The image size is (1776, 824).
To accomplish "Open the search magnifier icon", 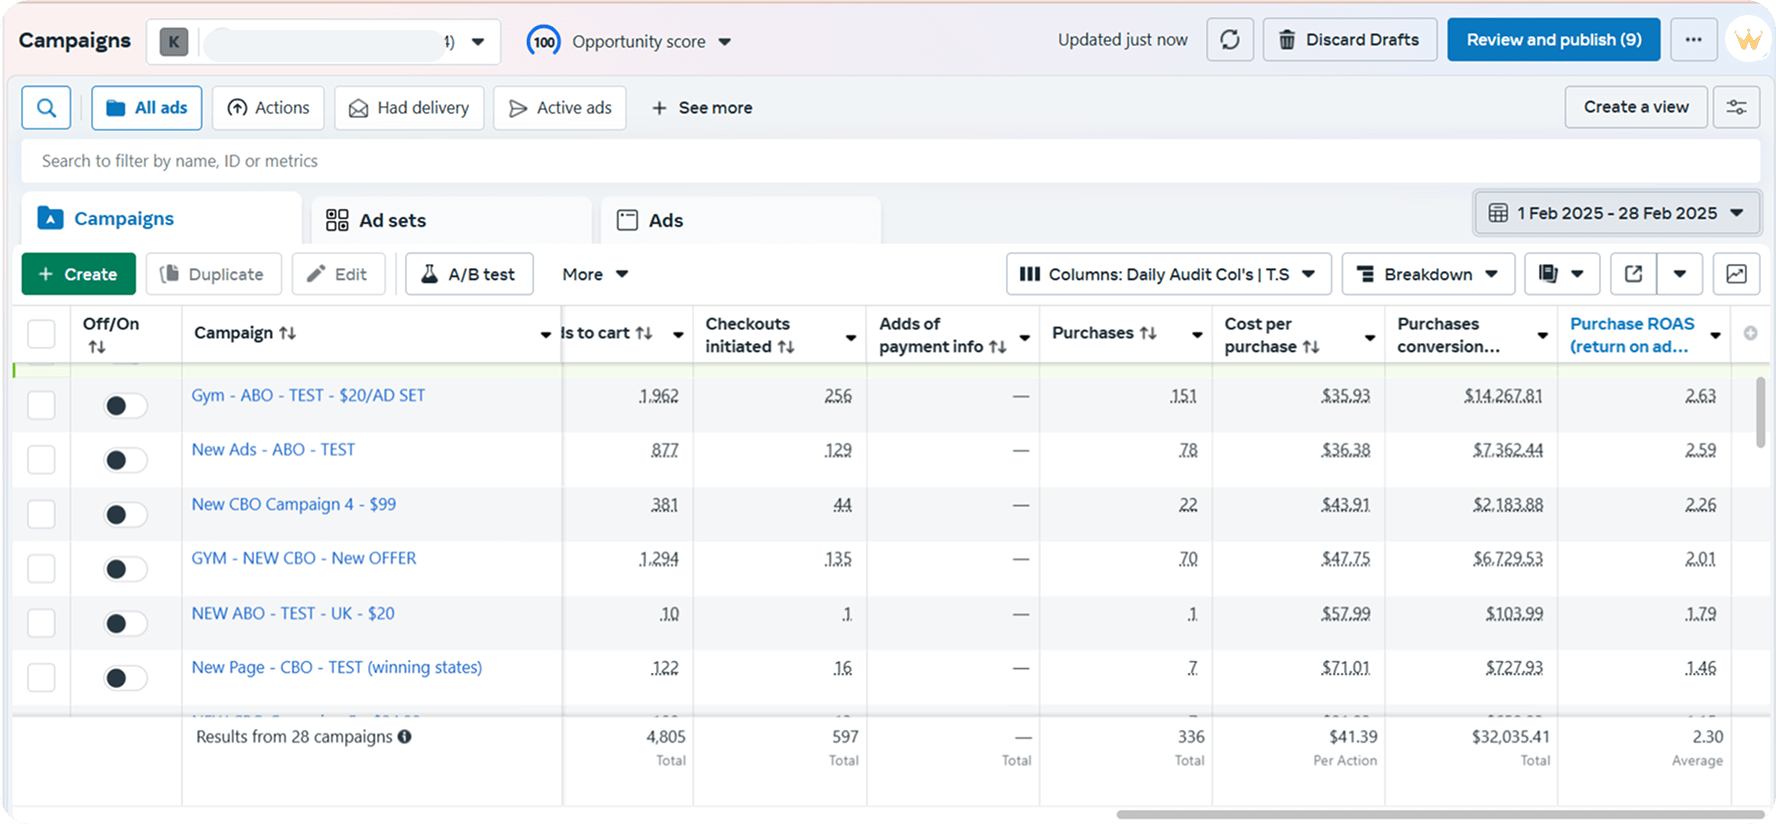I will click(x=46, y=108).
